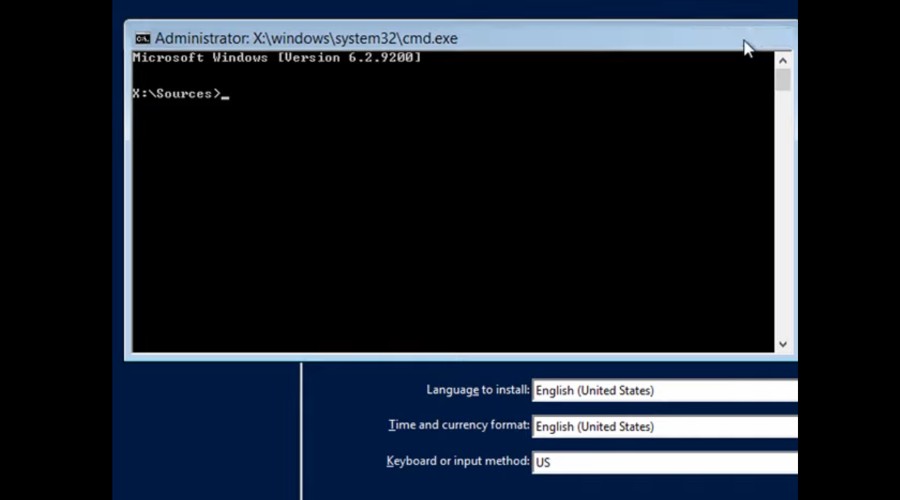Open the Time and currency format dropdown
The height and width of the screenshot is (500, 900).
[665, 427]
